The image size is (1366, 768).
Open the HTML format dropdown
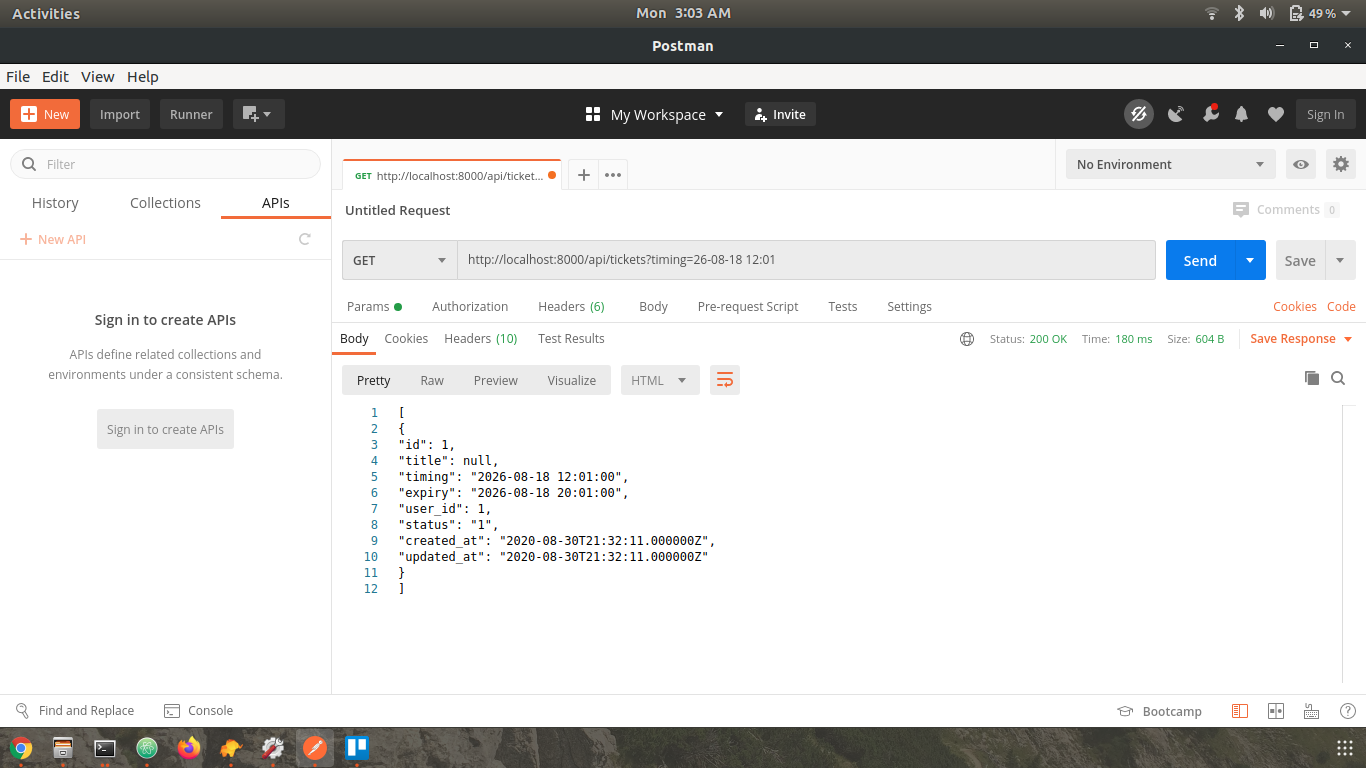coord(660,380)
